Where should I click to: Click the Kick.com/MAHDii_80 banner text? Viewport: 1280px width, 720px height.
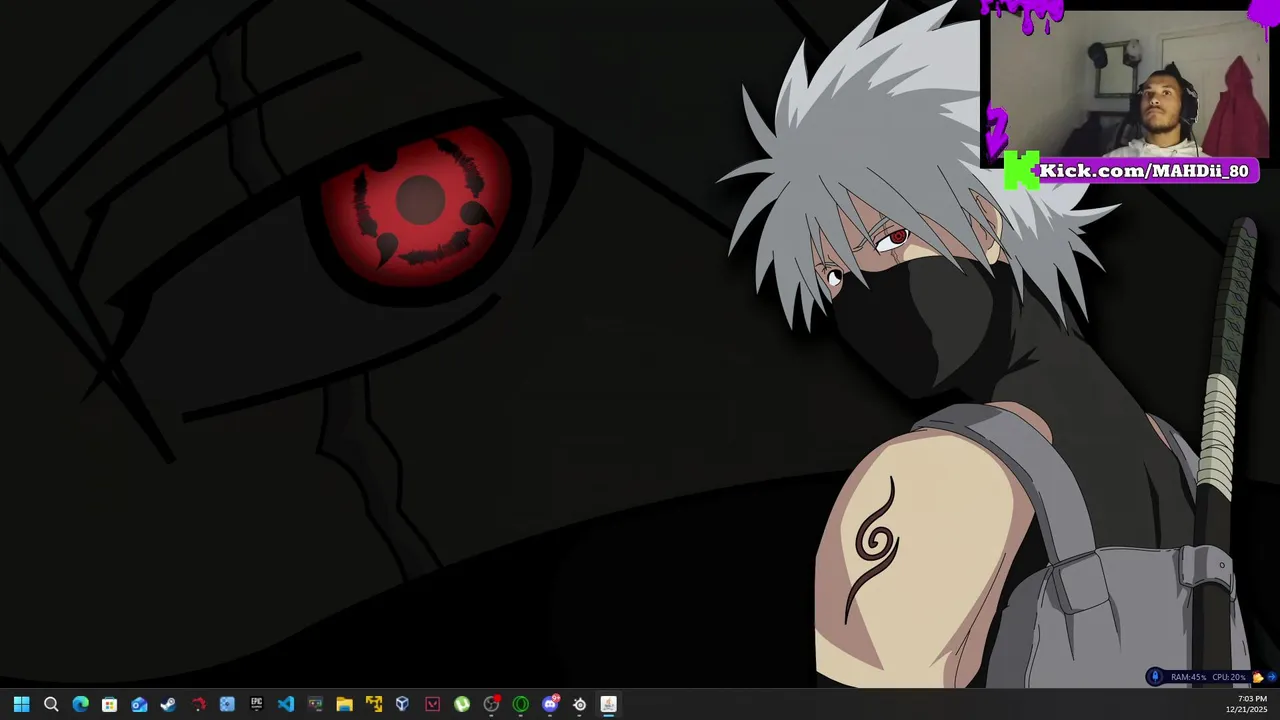[x=1144, y=171]
